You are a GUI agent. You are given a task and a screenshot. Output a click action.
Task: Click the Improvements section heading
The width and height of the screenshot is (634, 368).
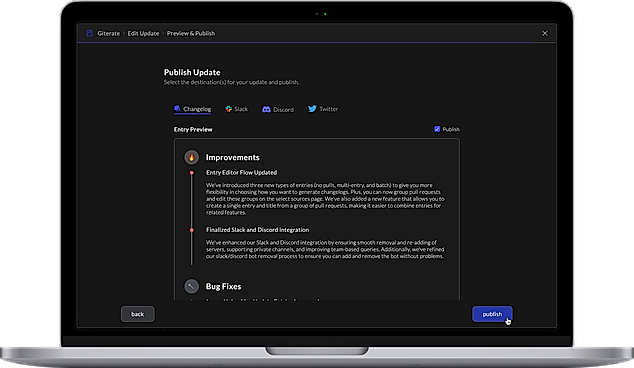click(x=232, y=157)
